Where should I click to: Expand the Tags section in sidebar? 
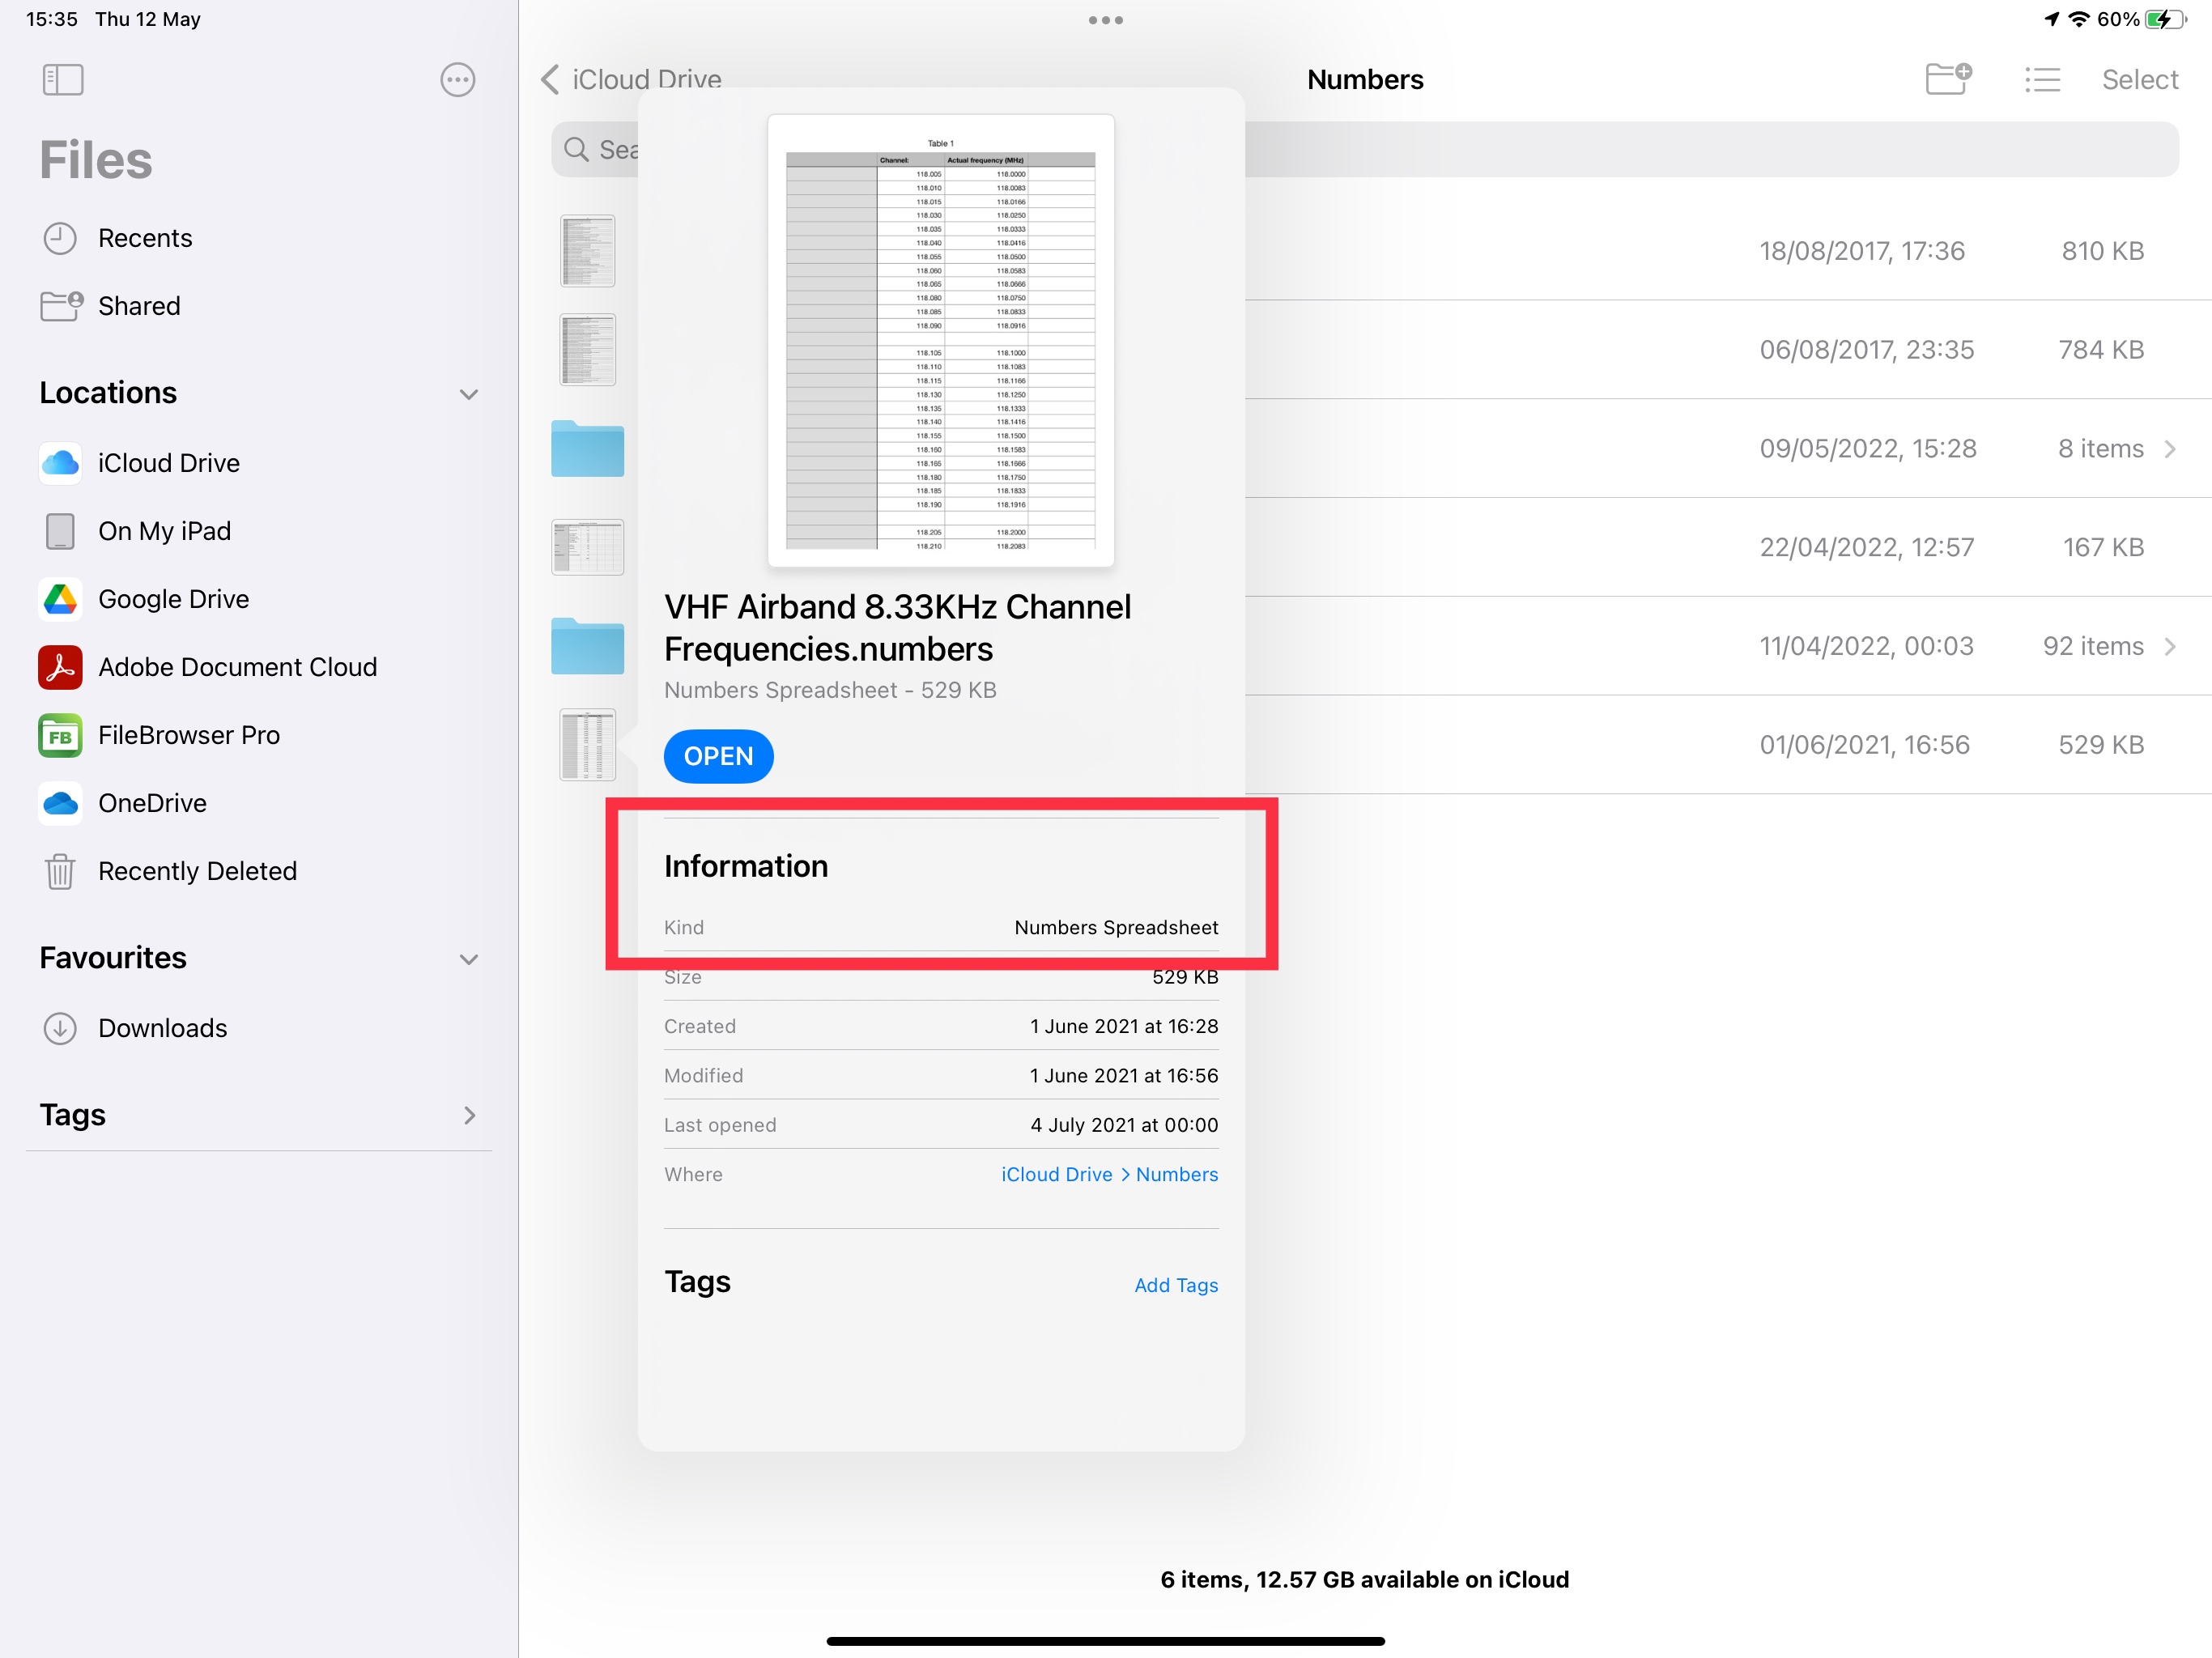click(468, 1115)
